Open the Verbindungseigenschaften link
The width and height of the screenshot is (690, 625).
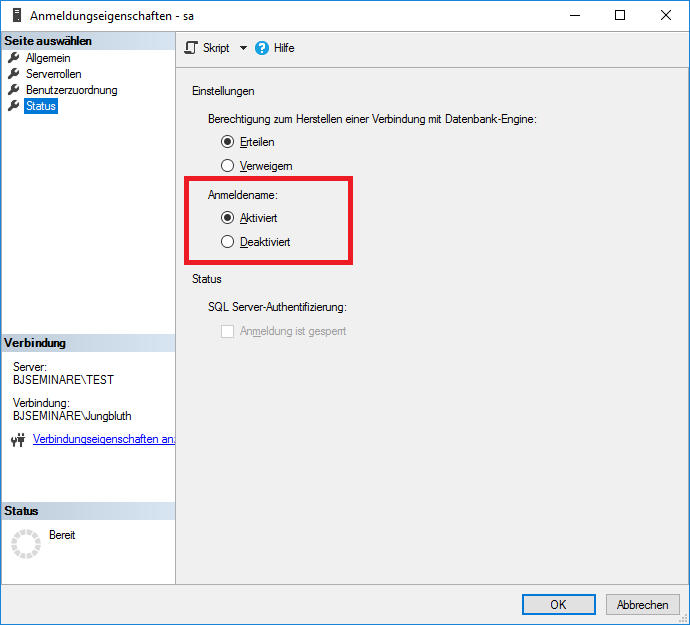tap(104, 439)
